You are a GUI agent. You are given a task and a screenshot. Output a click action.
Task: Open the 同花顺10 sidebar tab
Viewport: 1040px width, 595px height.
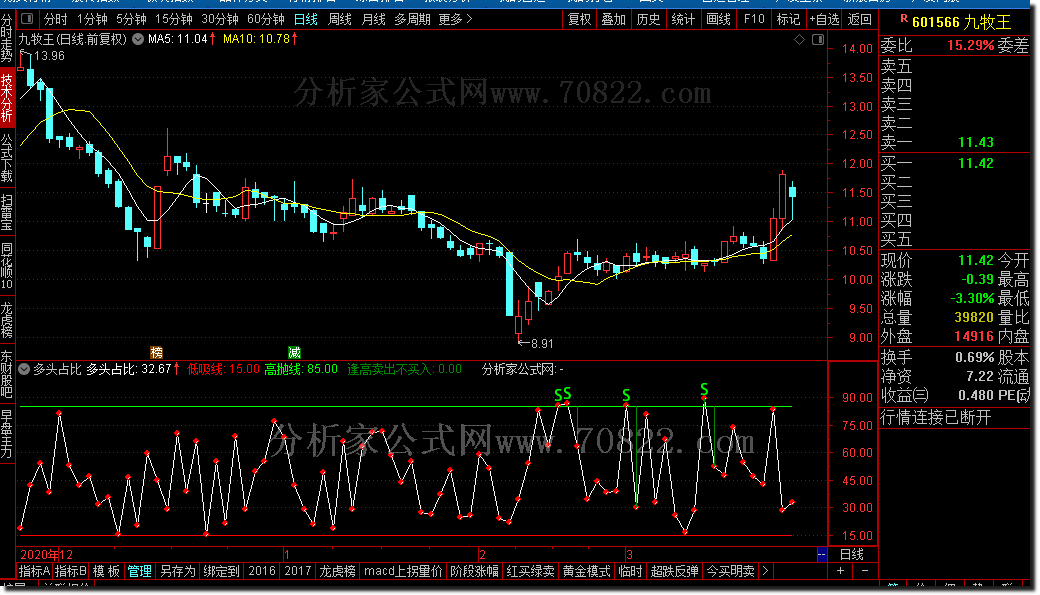(x=7, y=267)
